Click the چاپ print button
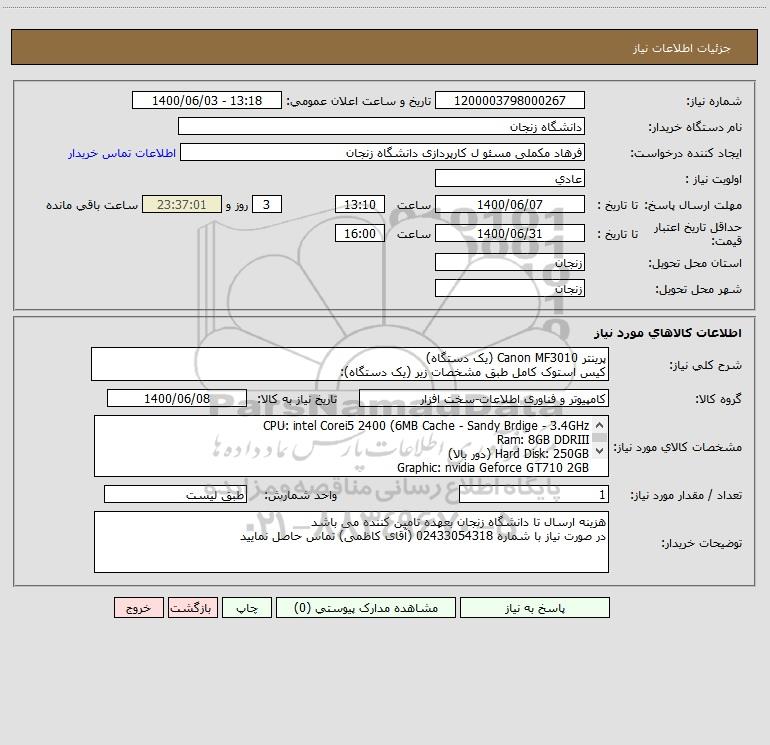Screen dimensions: 770x745 [x=247, y=608]
